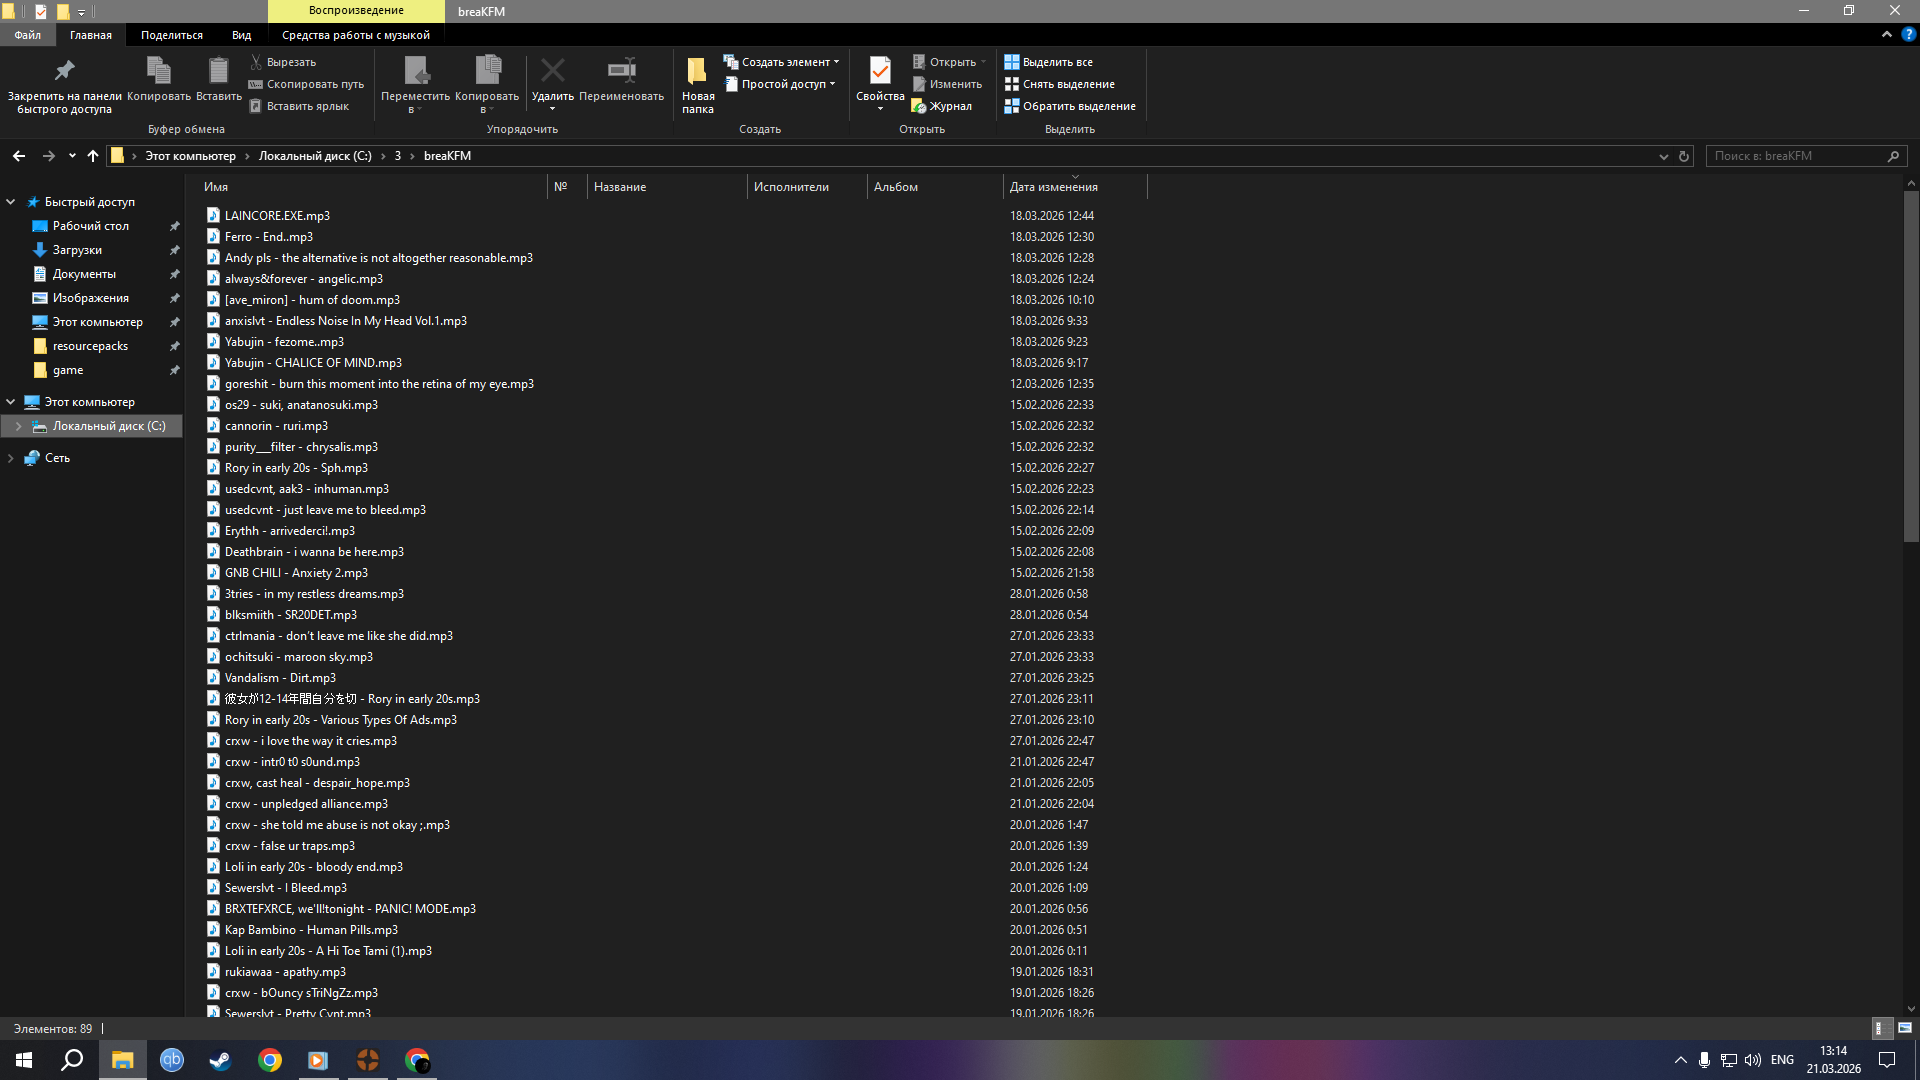Open the Вид ribbon tab

(x=241, y=35)
